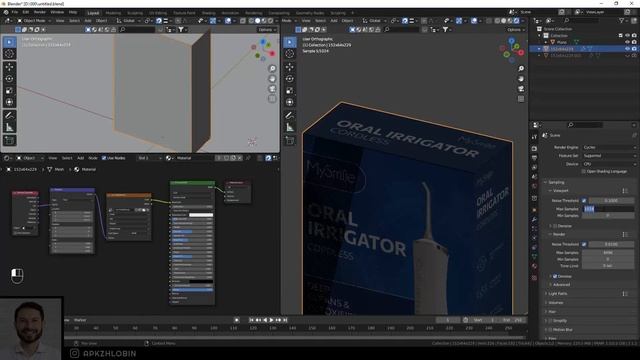Select the Rotate tool in left viewport
This screenshot has width=640, height=360.
9,78
